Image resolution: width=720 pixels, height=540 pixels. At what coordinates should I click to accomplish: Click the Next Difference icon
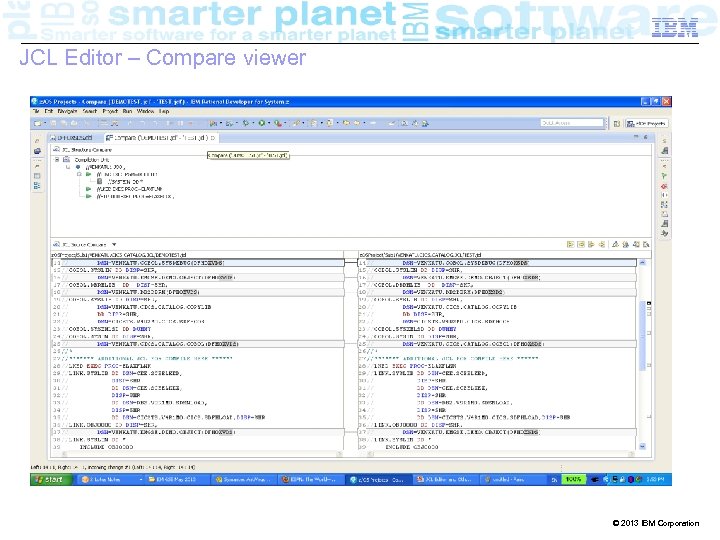pos(615,244)
